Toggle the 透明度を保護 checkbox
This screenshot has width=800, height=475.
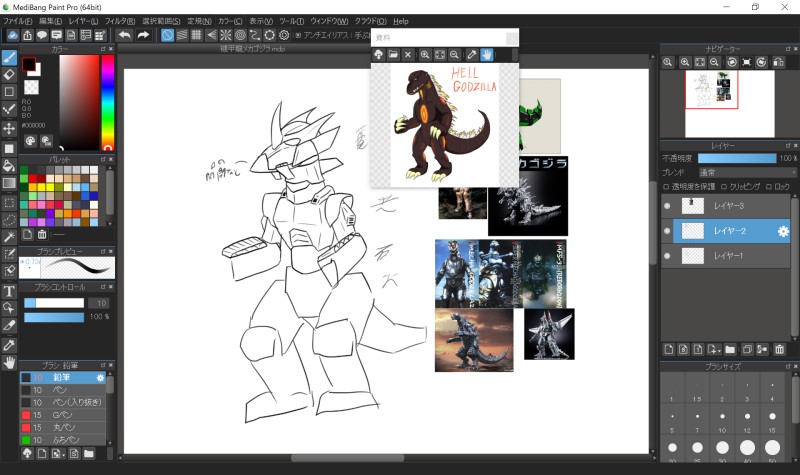[667, 186]
